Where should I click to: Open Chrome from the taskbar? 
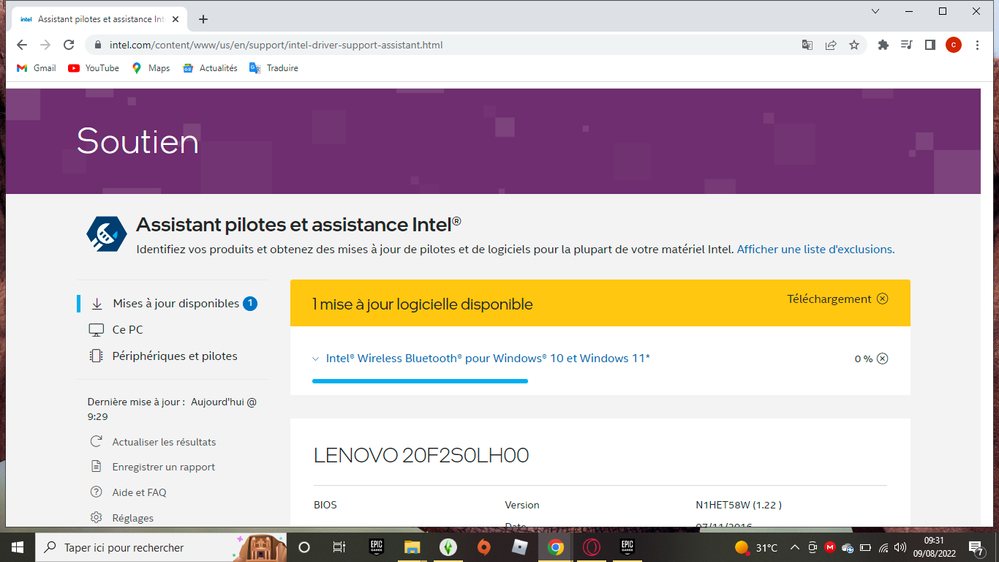pos(556,547)
